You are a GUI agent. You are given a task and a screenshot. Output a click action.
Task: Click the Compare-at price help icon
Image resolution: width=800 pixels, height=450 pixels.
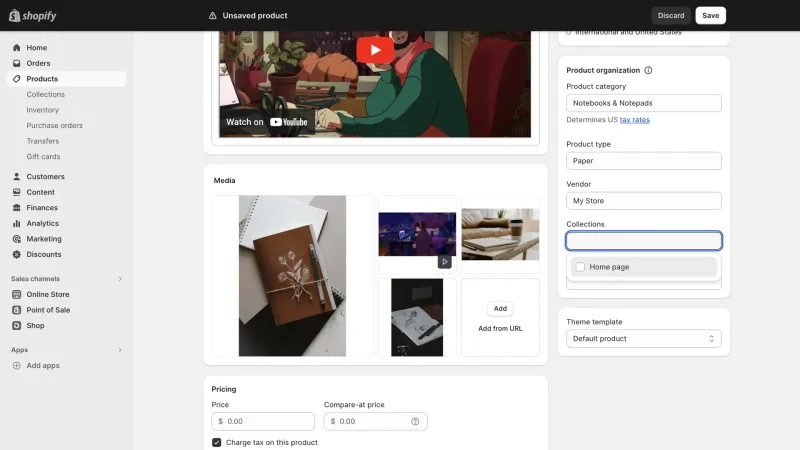point(415,421)
